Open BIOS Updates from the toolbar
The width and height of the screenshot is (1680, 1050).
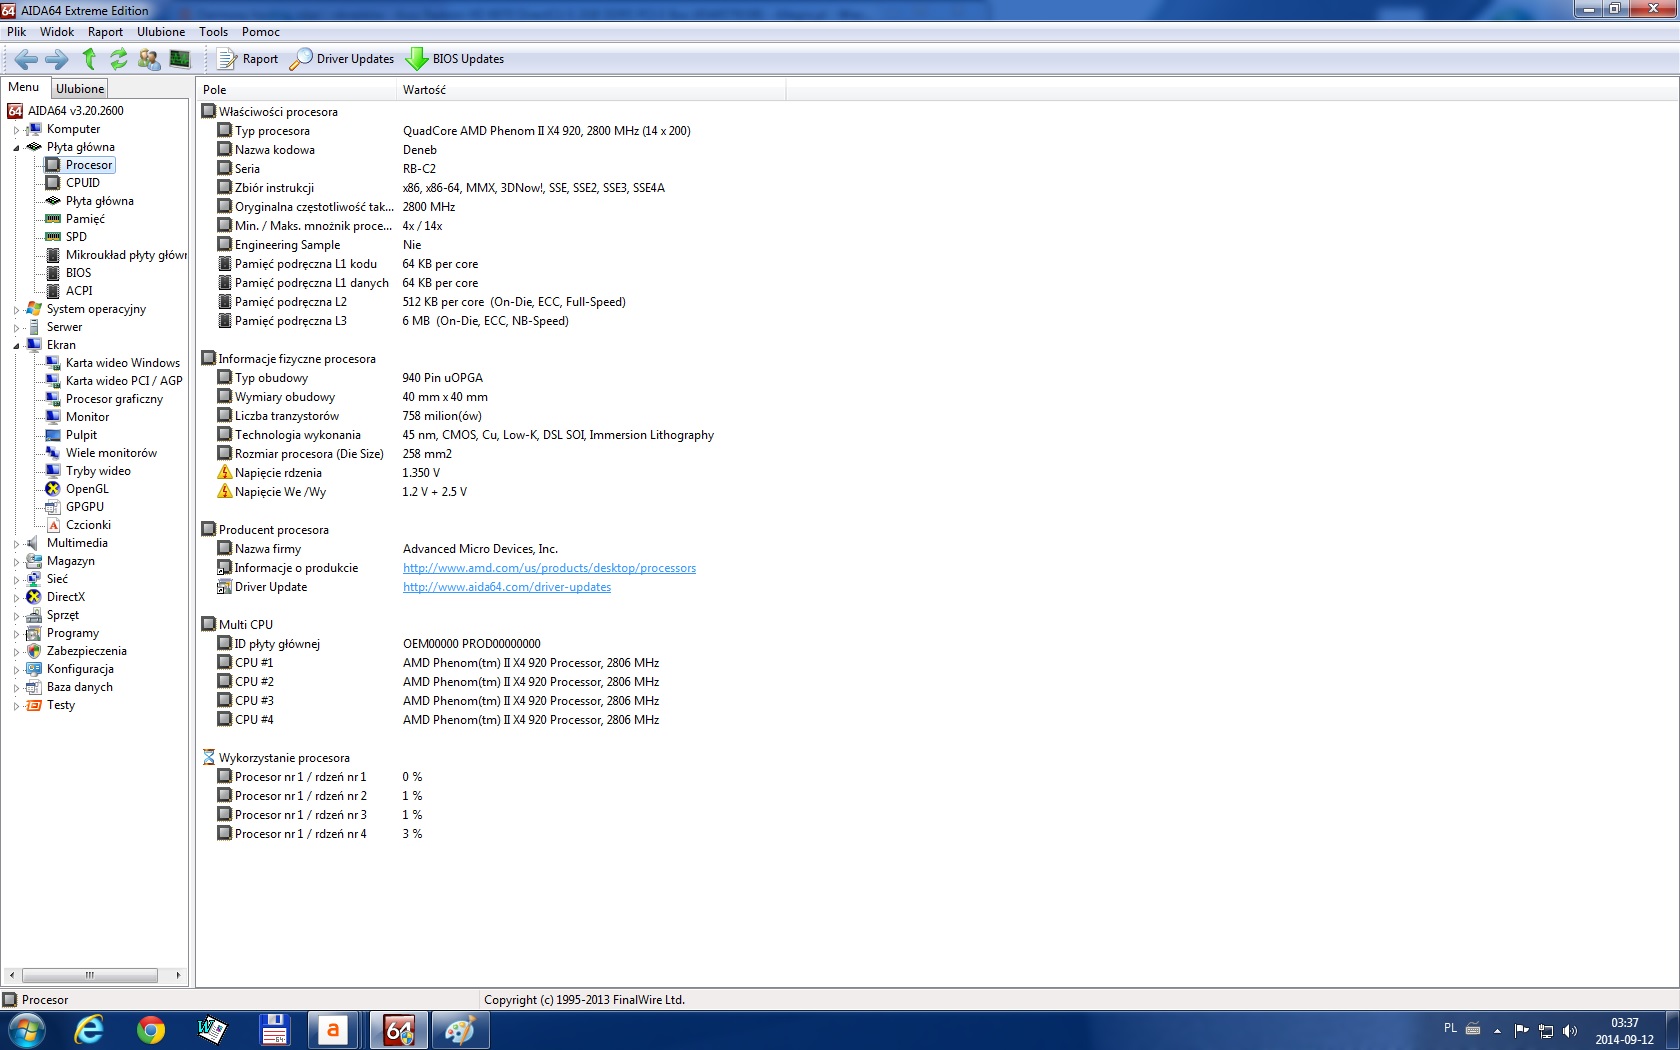(455, 59)
